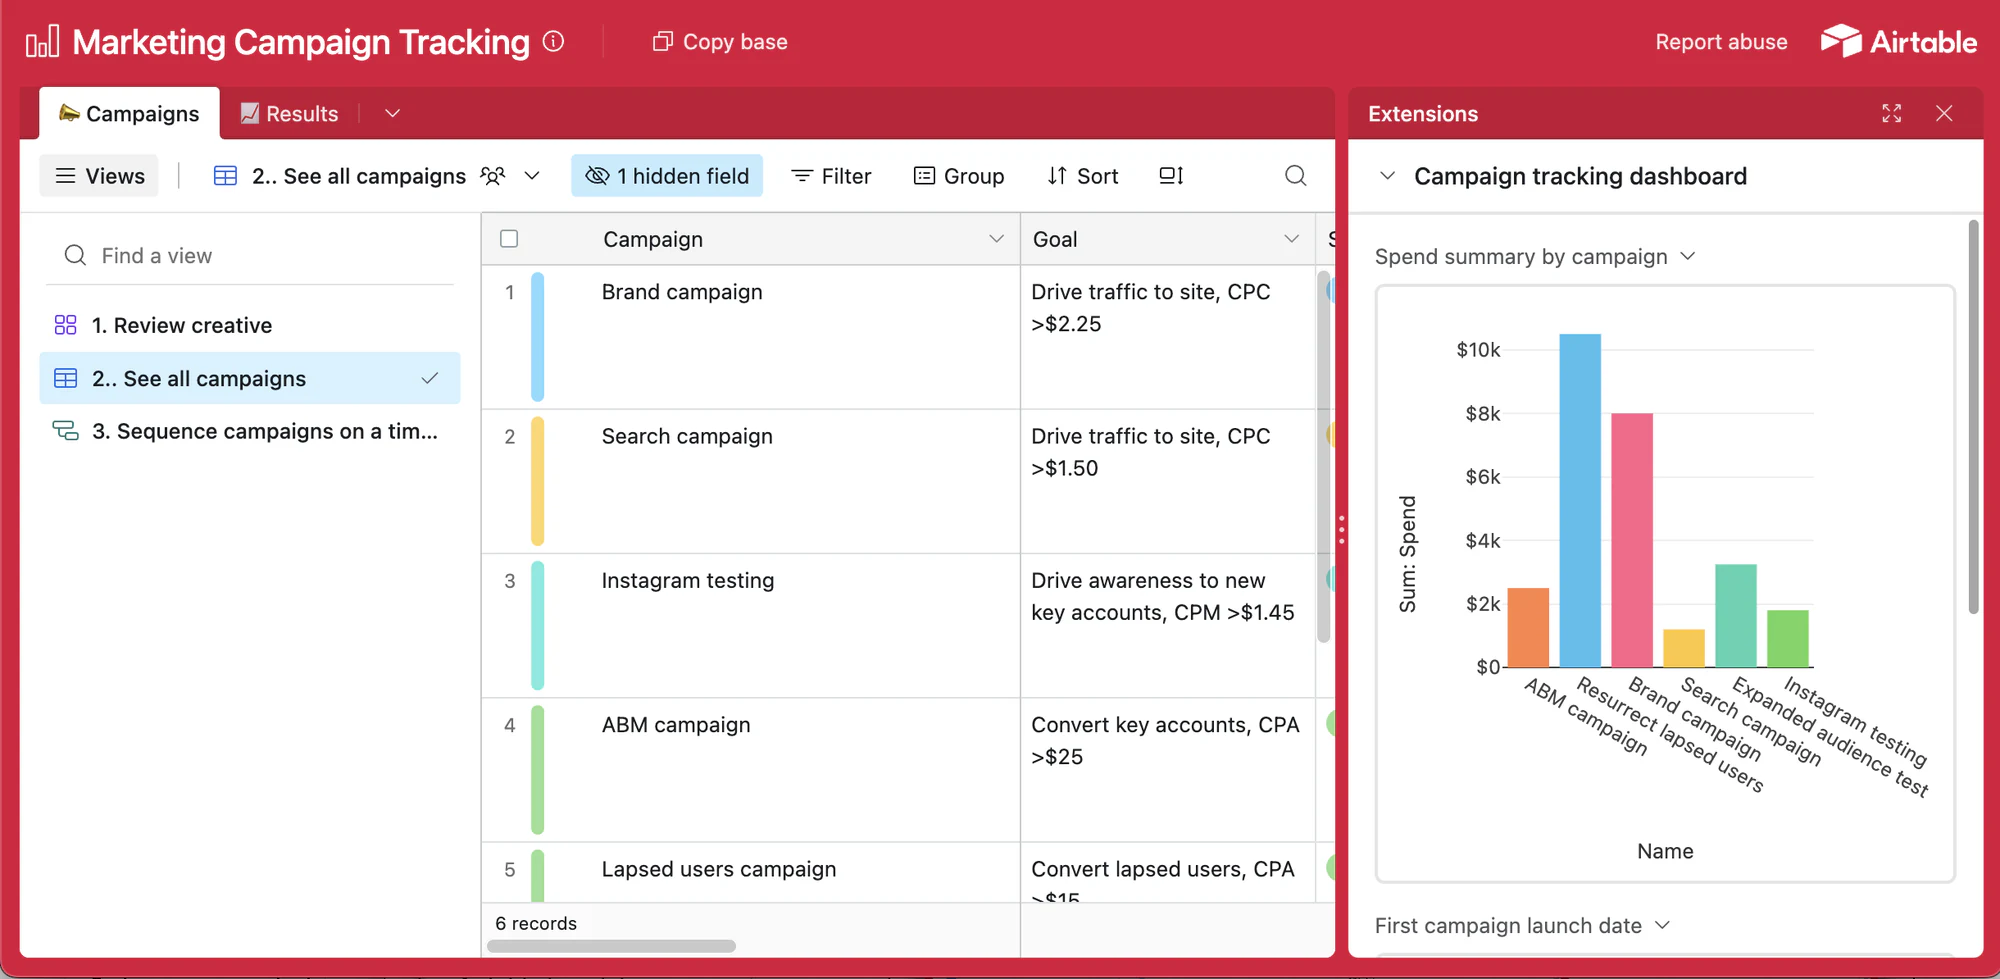The width and height of the screenshot is (2000, 979).
Task: Click the search magnifier icon in toolbar
Action: 1296,176
